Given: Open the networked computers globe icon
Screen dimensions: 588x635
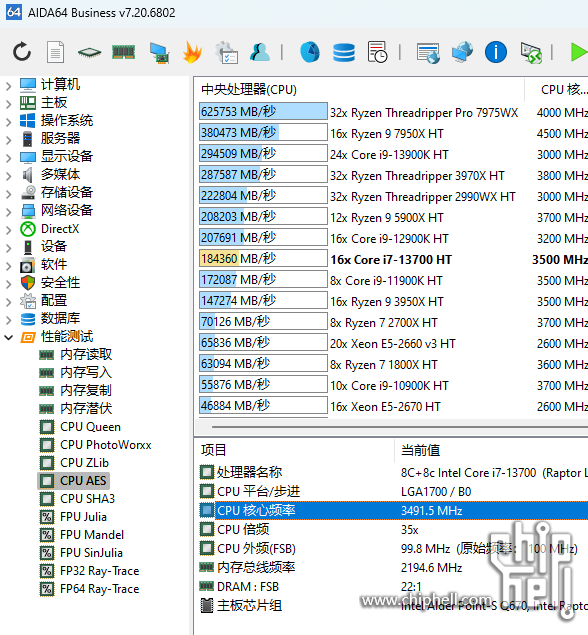Looking at the screenshot, I should click(462, 52).
